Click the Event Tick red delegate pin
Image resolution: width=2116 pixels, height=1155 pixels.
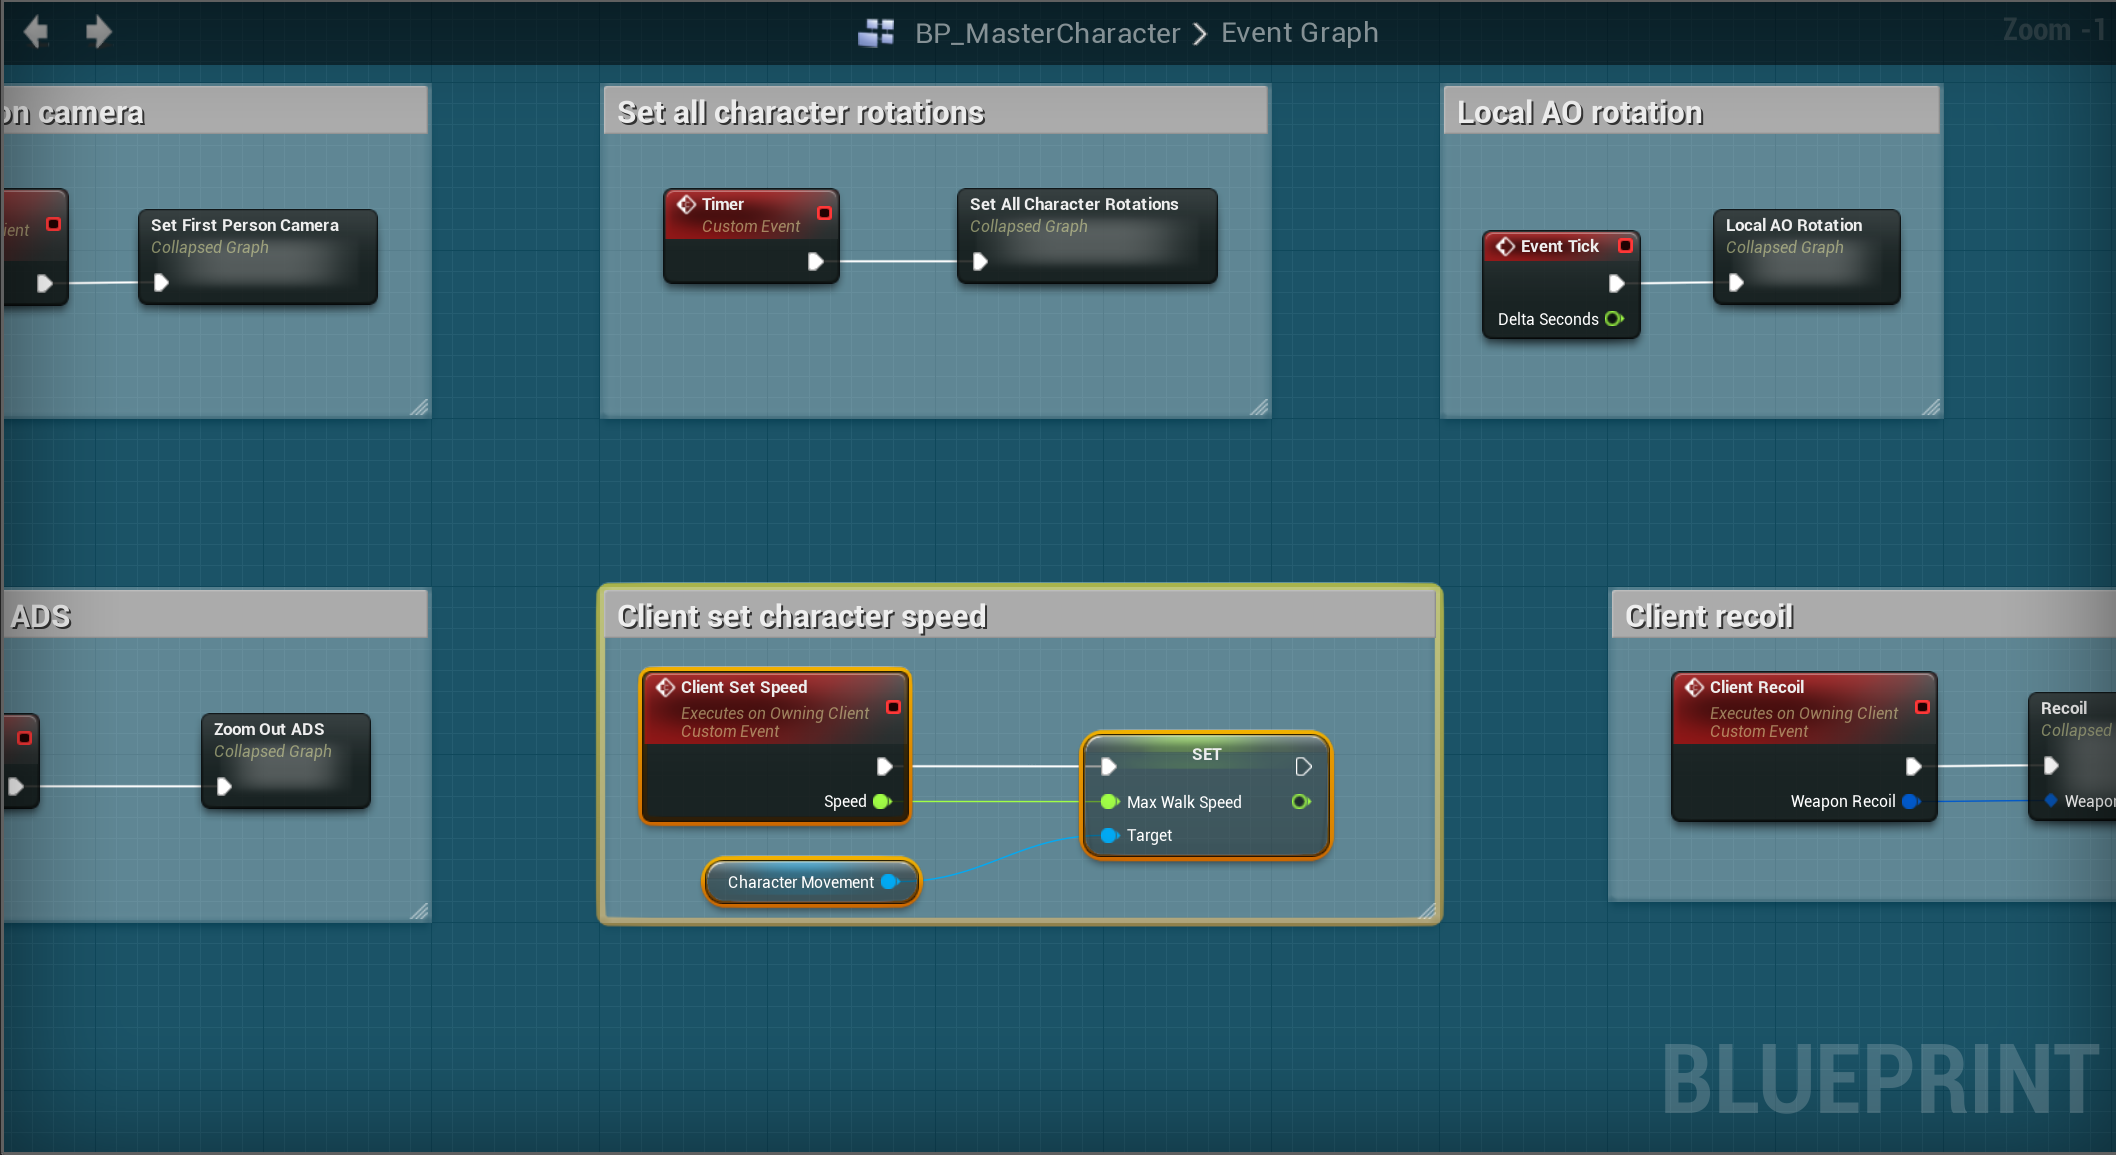tap(1625, 246)
